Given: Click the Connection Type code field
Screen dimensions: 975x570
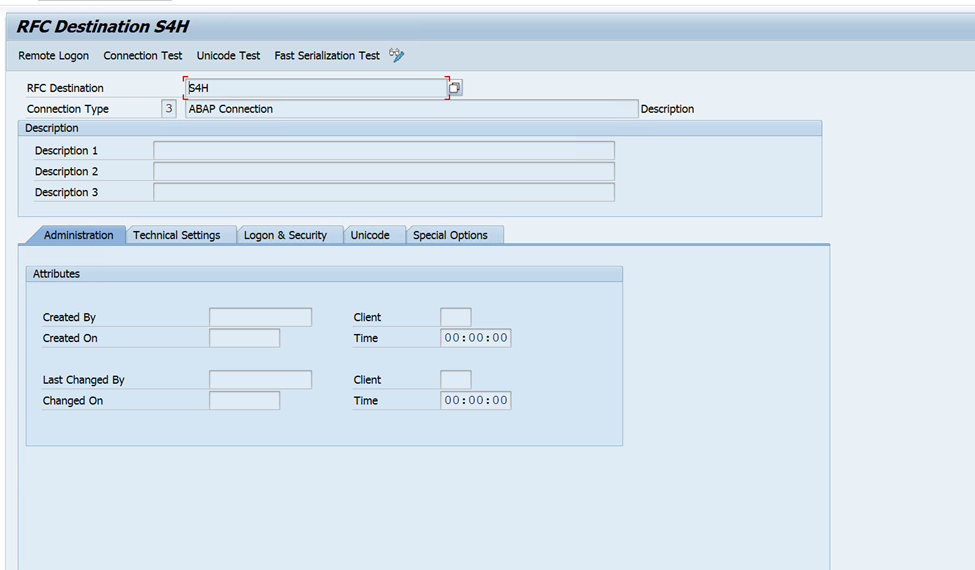Looking at the screenshot, I should point(169,109).
